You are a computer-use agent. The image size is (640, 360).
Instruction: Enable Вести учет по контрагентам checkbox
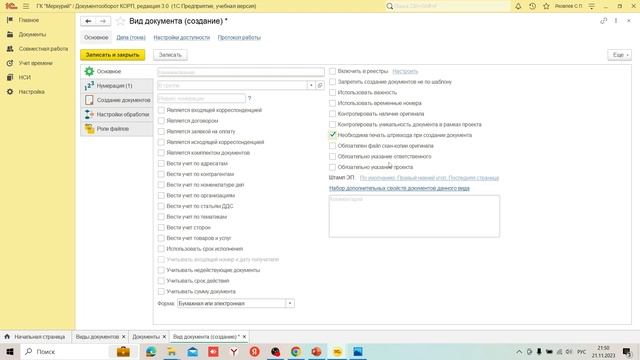pos(161,174)
